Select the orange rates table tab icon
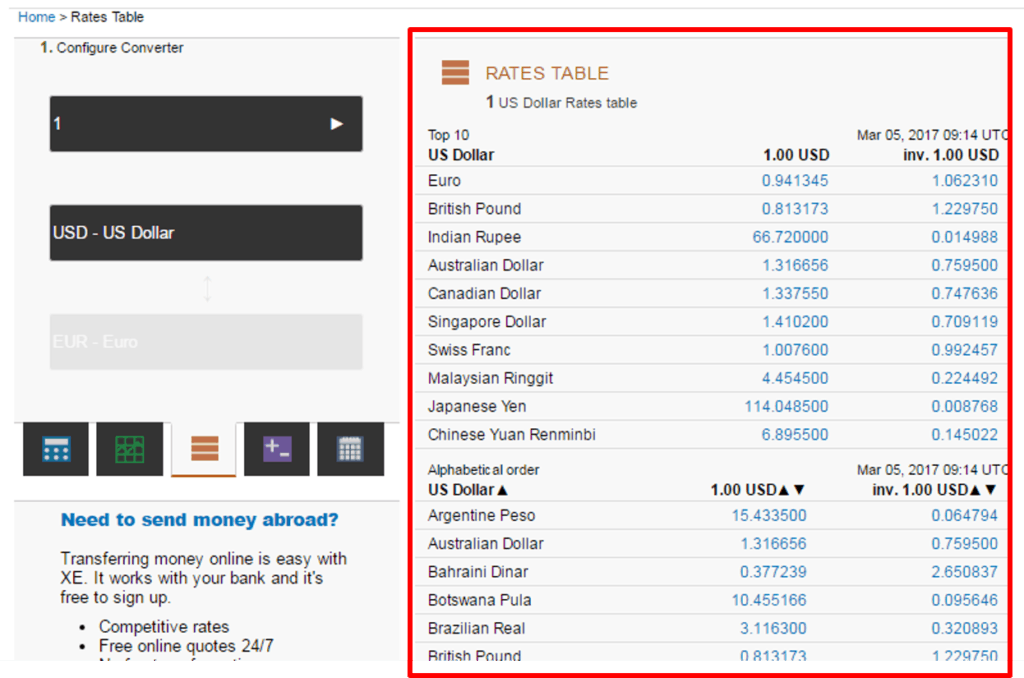The image size is (1024, 678). click(204, 449)
